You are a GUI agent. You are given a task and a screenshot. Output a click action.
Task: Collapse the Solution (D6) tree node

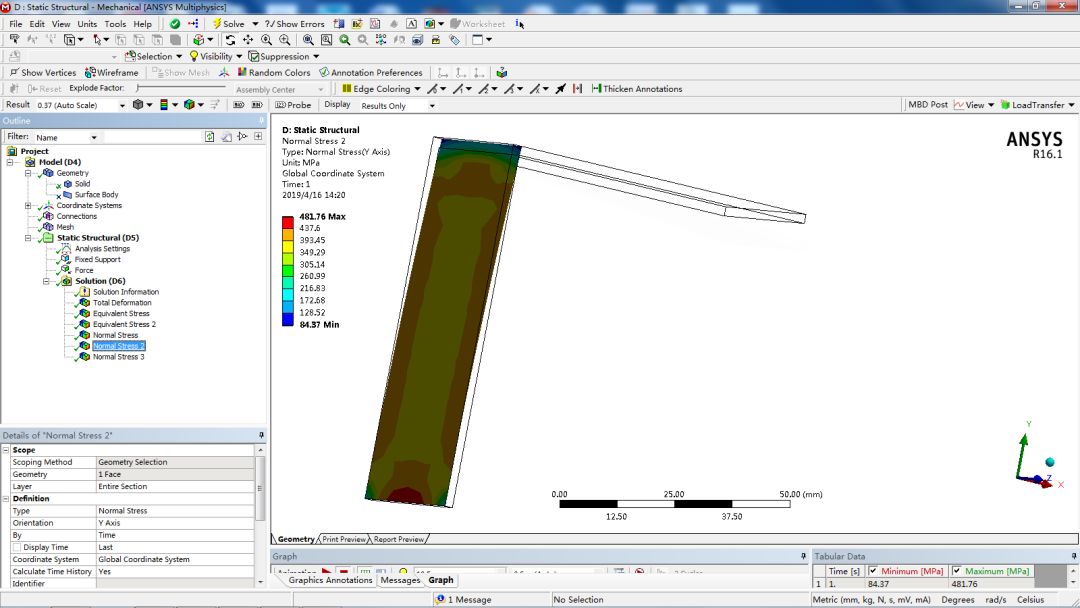[x=46, y=281]
